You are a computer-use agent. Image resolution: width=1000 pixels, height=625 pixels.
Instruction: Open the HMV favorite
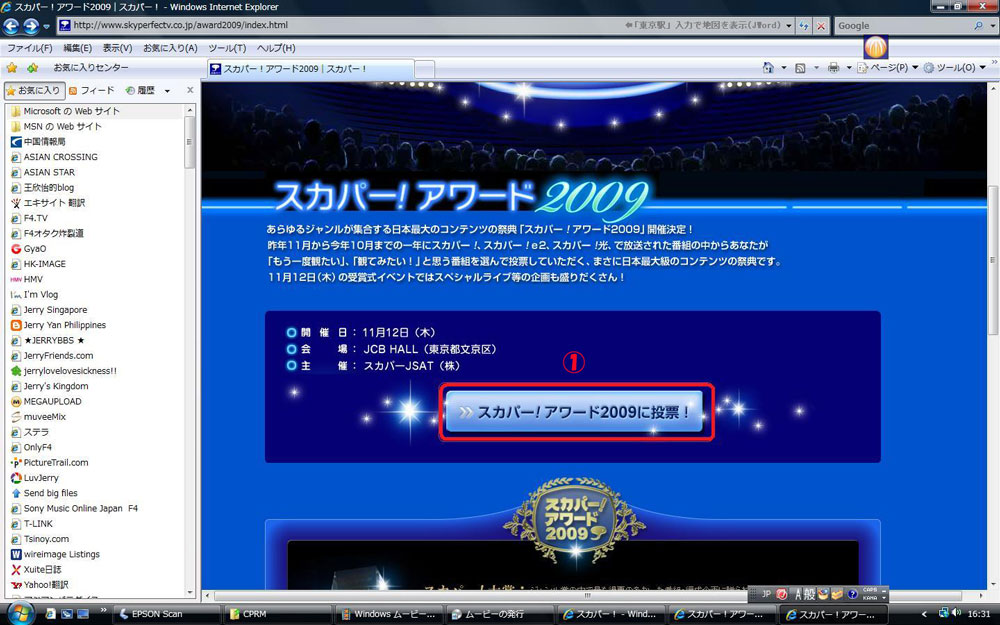coord(27,279)
